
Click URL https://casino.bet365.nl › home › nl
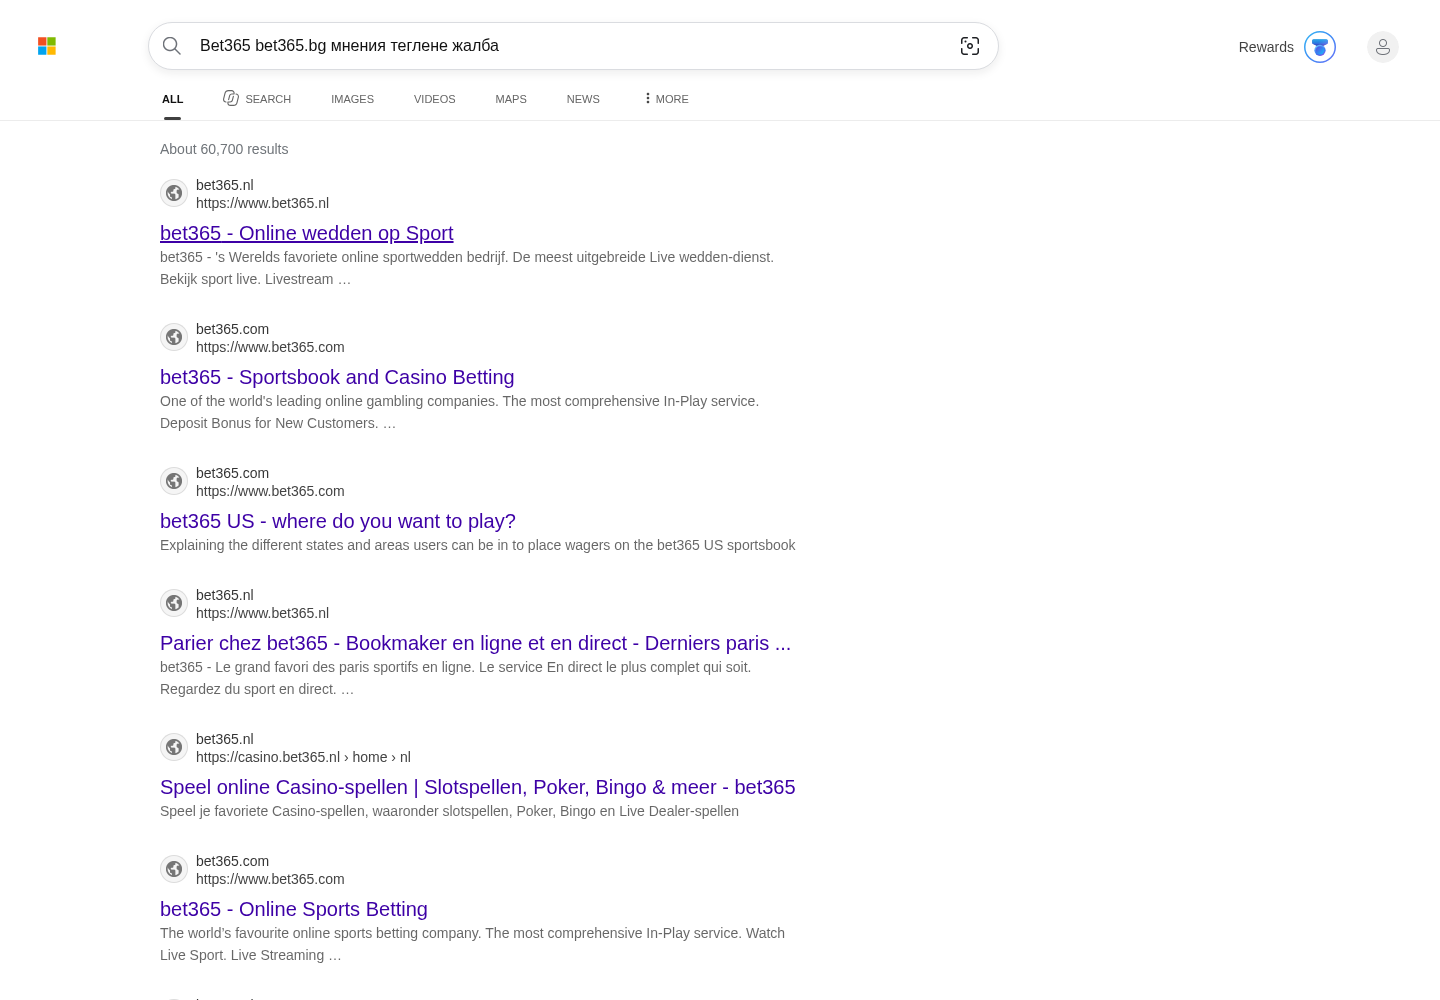[303, 757]
